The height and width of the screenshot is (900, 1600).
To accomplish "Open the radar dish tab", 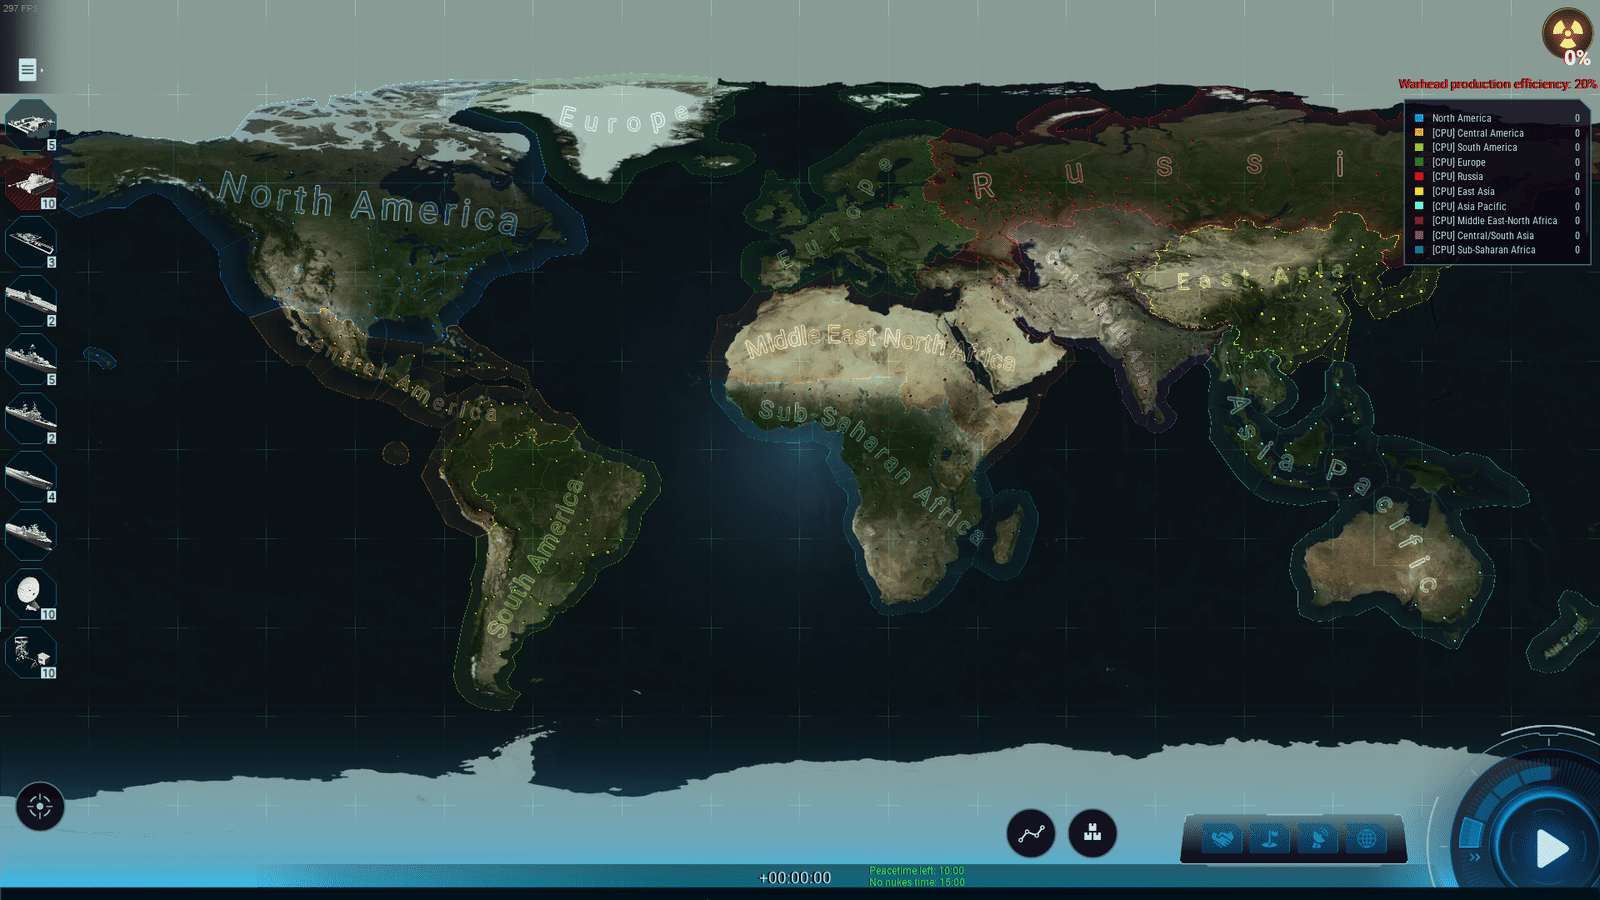I will point(1318,838).
